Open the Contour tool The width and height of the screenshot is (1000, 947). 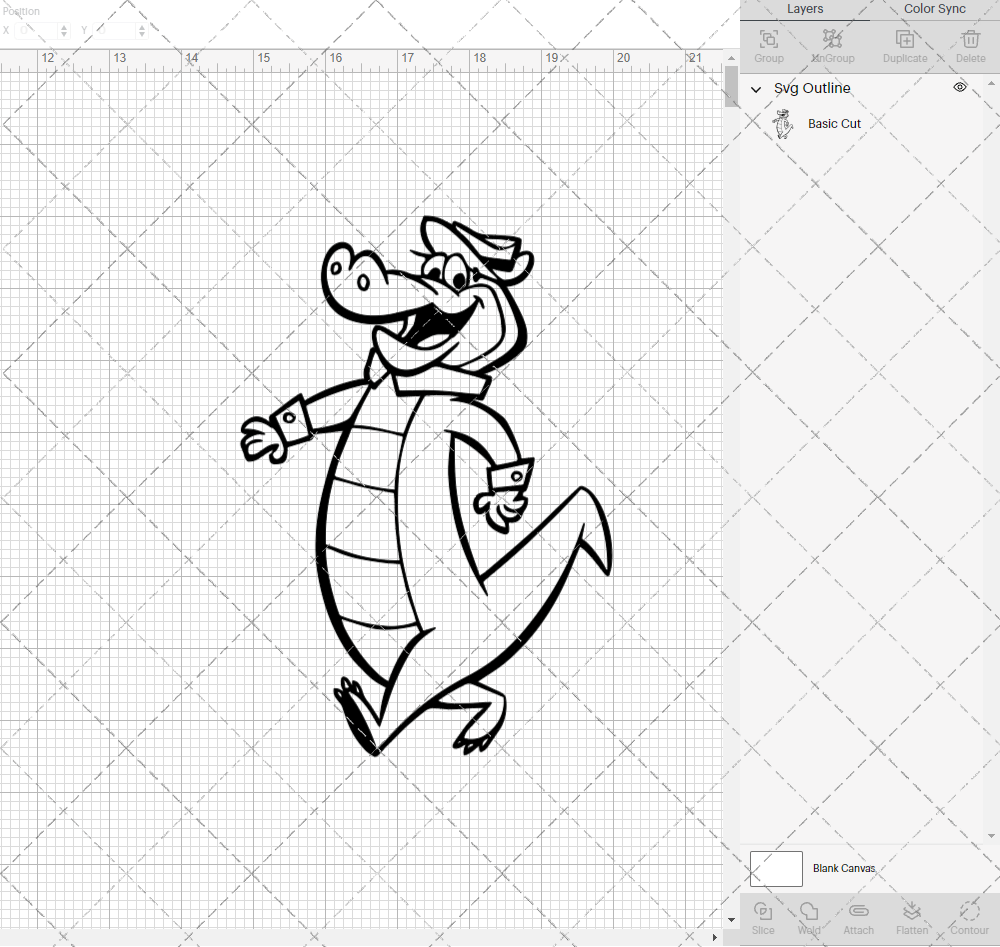pos(968,917)
